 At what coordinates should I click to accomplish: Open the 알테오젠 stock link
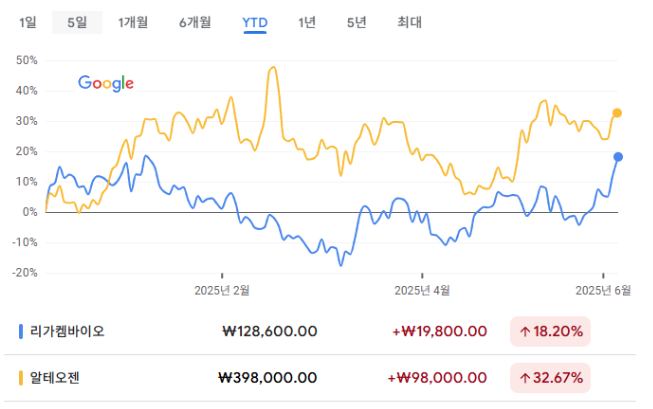pyautogui.click(x=55, y=378)
